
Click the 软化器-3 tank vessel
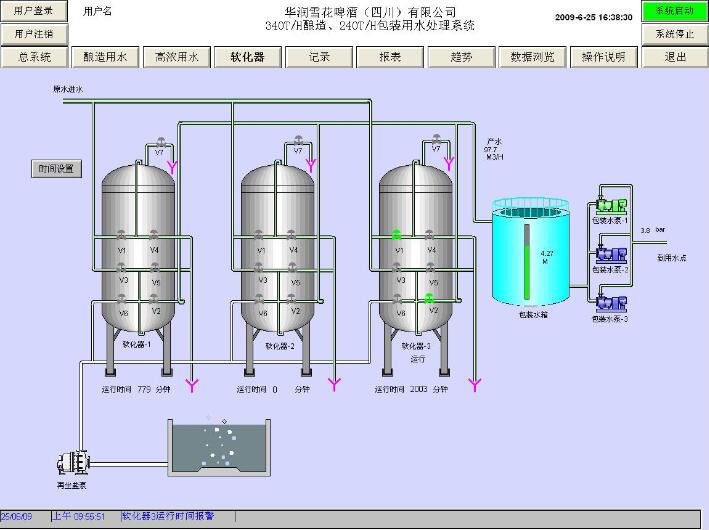click(415, 248)
